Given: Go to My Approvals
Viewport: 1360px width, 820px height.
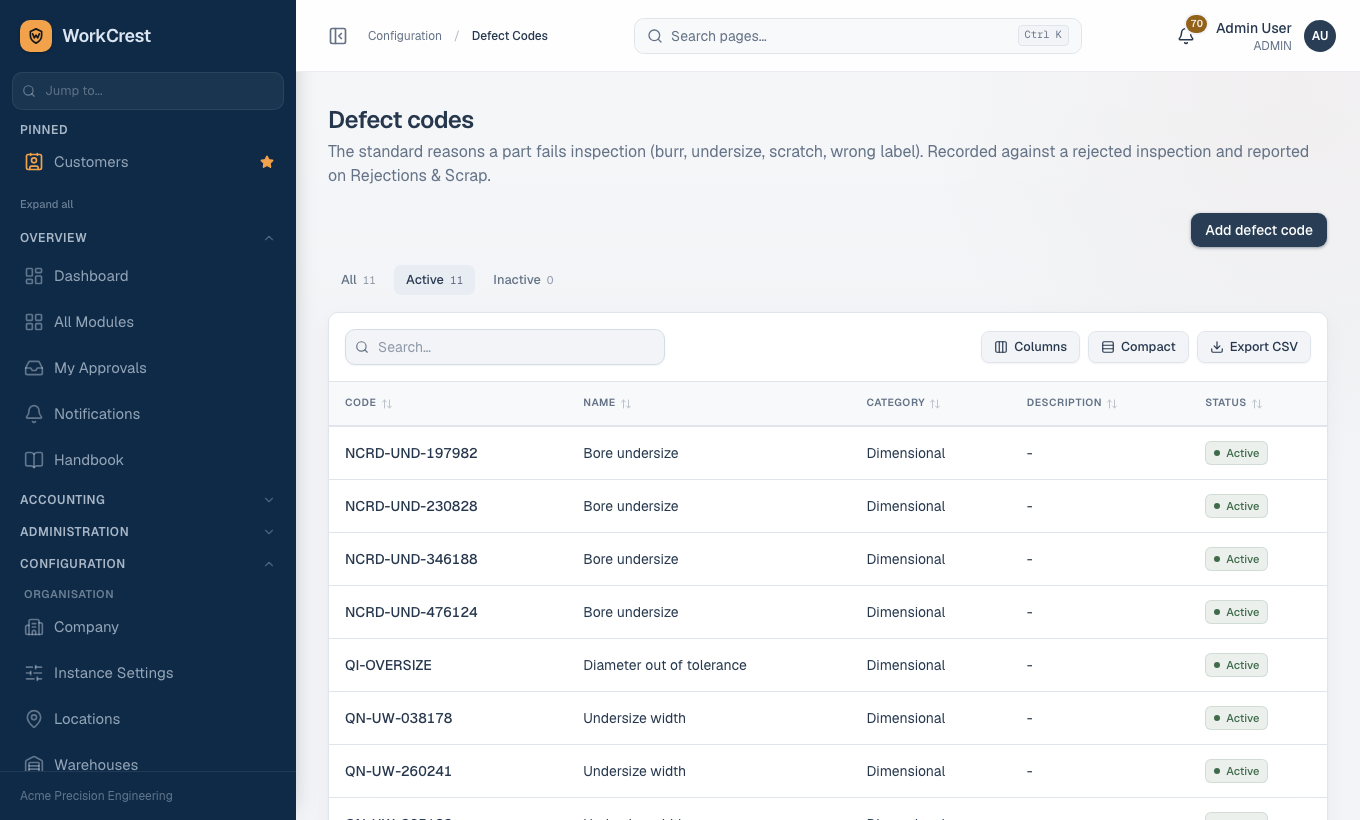Looking at the screenshot, I should click(148, 368).
